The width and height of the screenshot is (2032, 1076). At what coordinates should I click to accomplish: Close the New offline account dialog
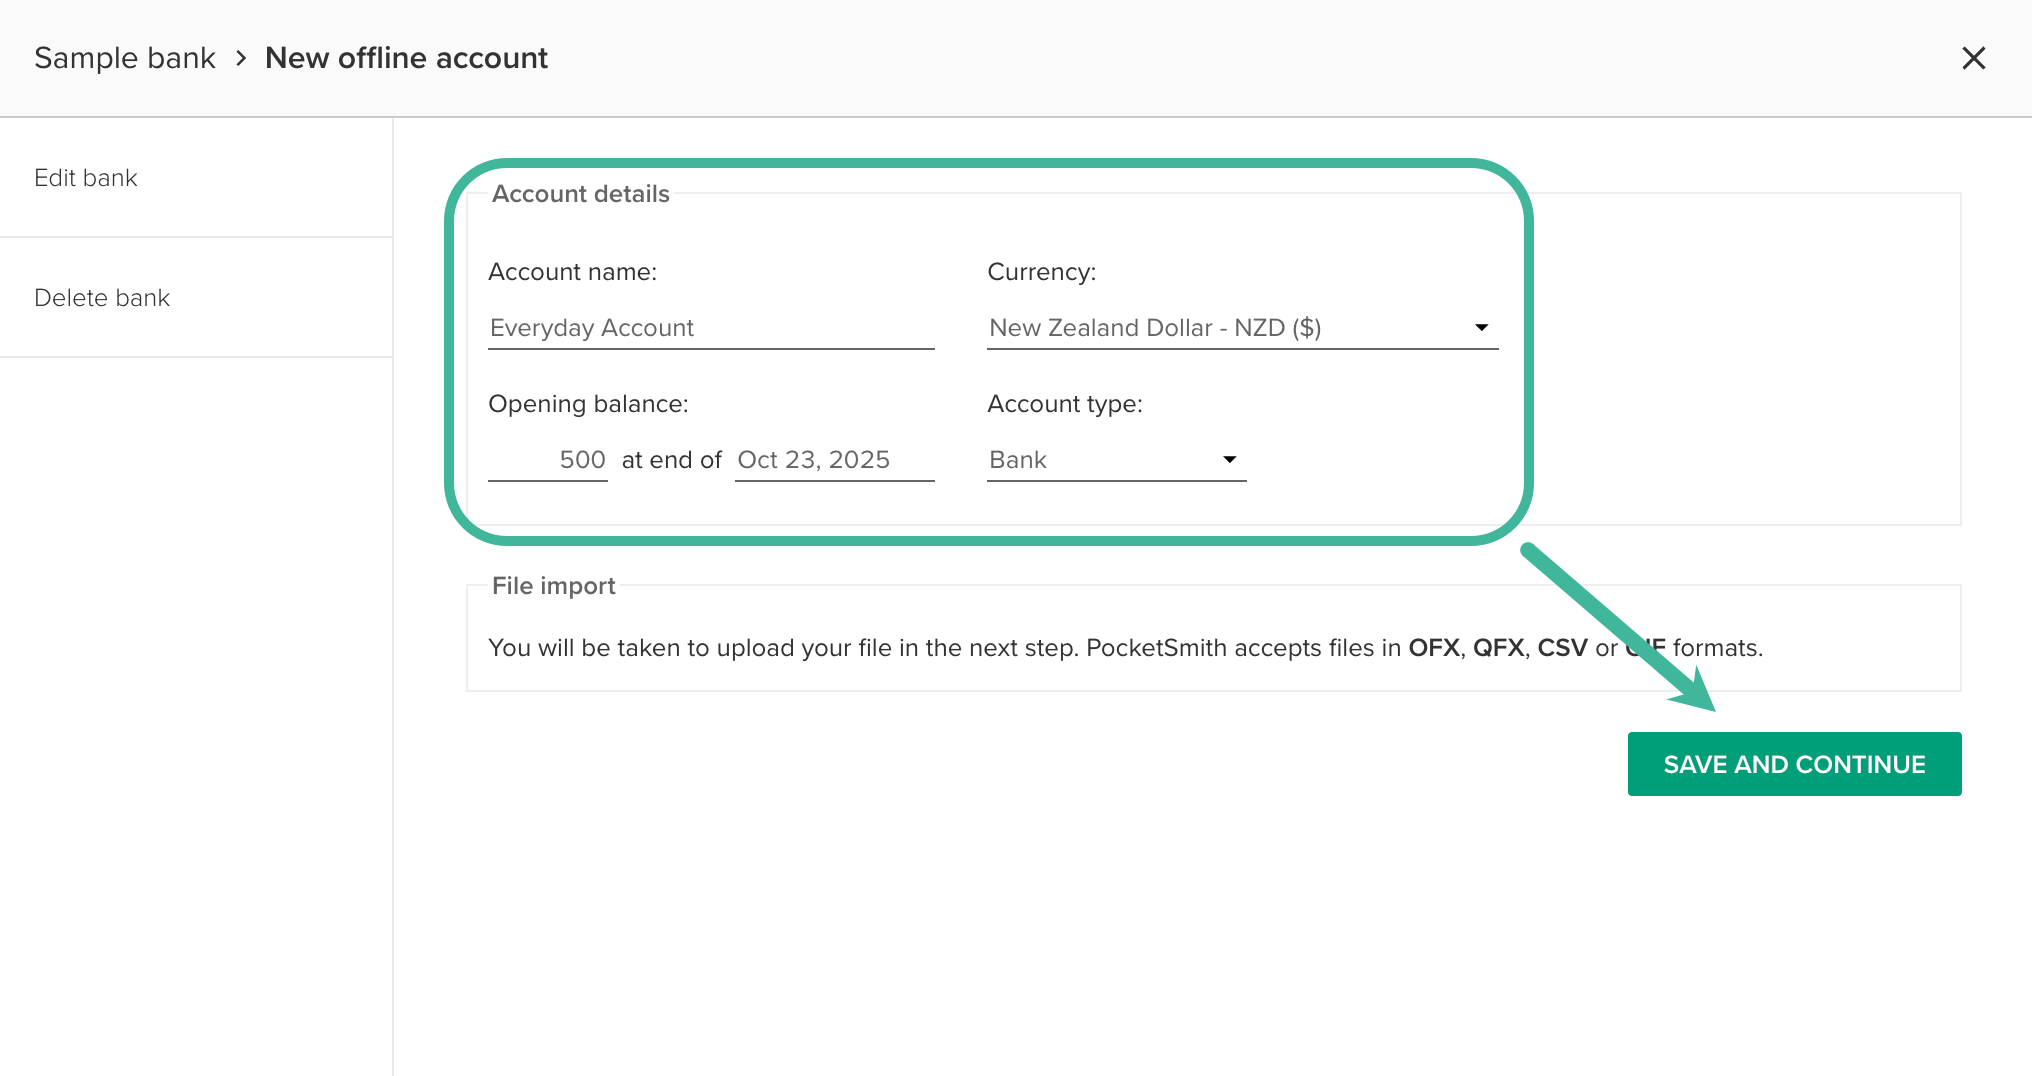pos(1973,58)
